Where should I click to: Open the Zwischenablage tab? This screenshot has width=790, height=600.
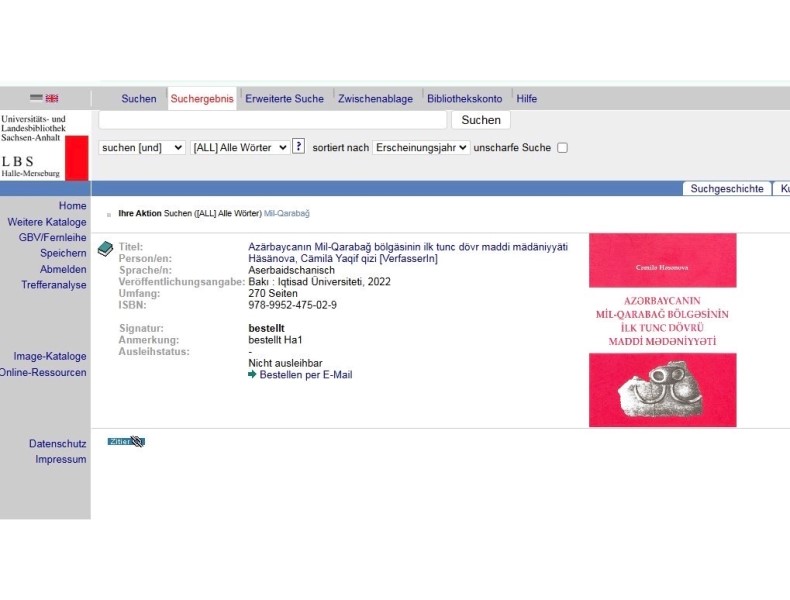tap(375, 99)
